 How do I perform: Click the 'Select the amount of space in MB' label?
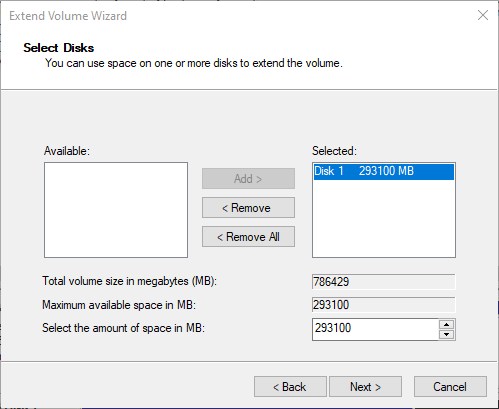123,328
